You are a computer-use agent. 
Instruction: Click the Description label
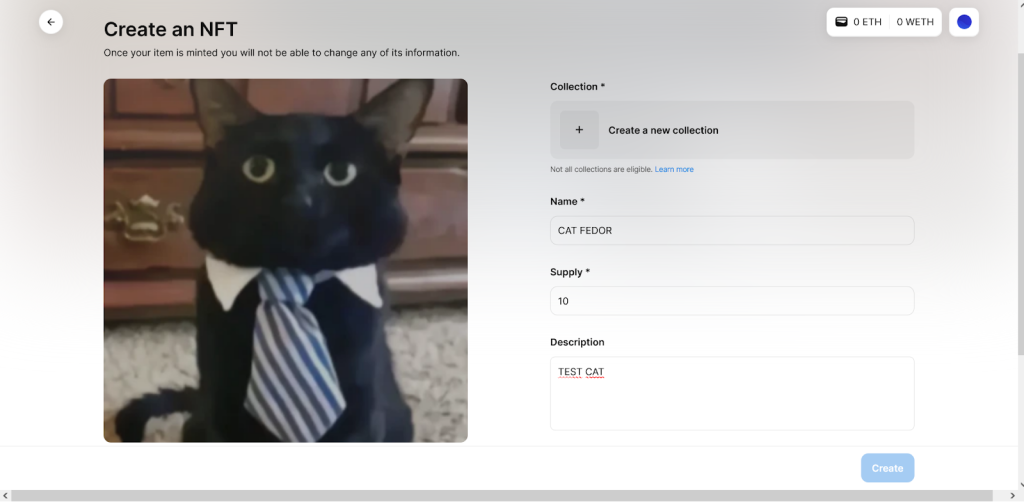pos(577,342)
